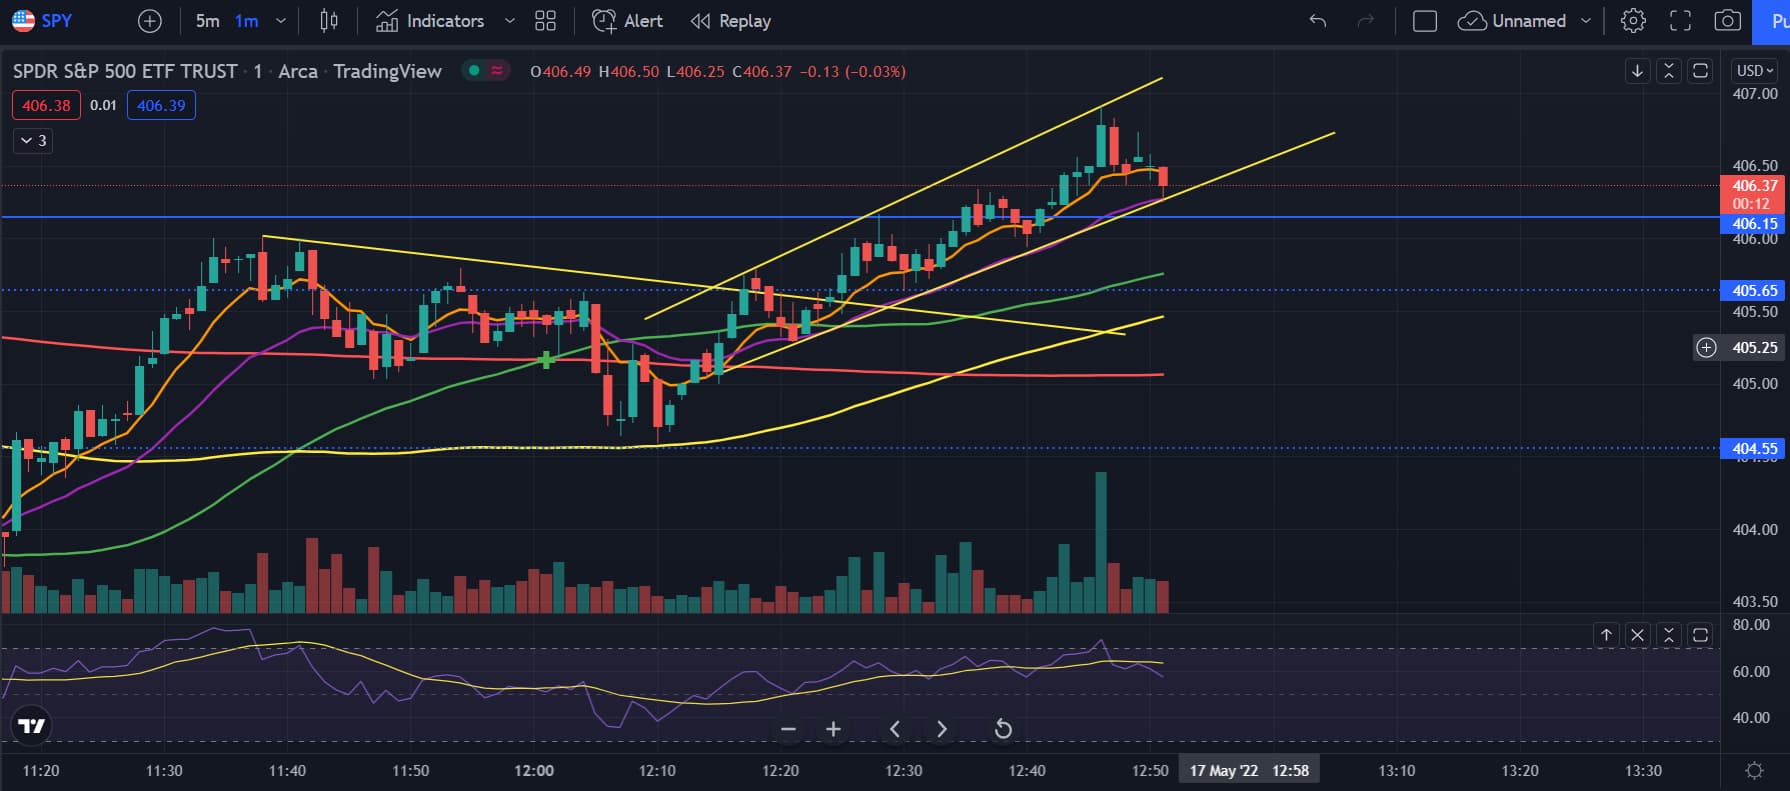Open the Indicators dialog
The height and width of the screenshot is (791, 1790).
pyautogui.click(x=430, y=21)
